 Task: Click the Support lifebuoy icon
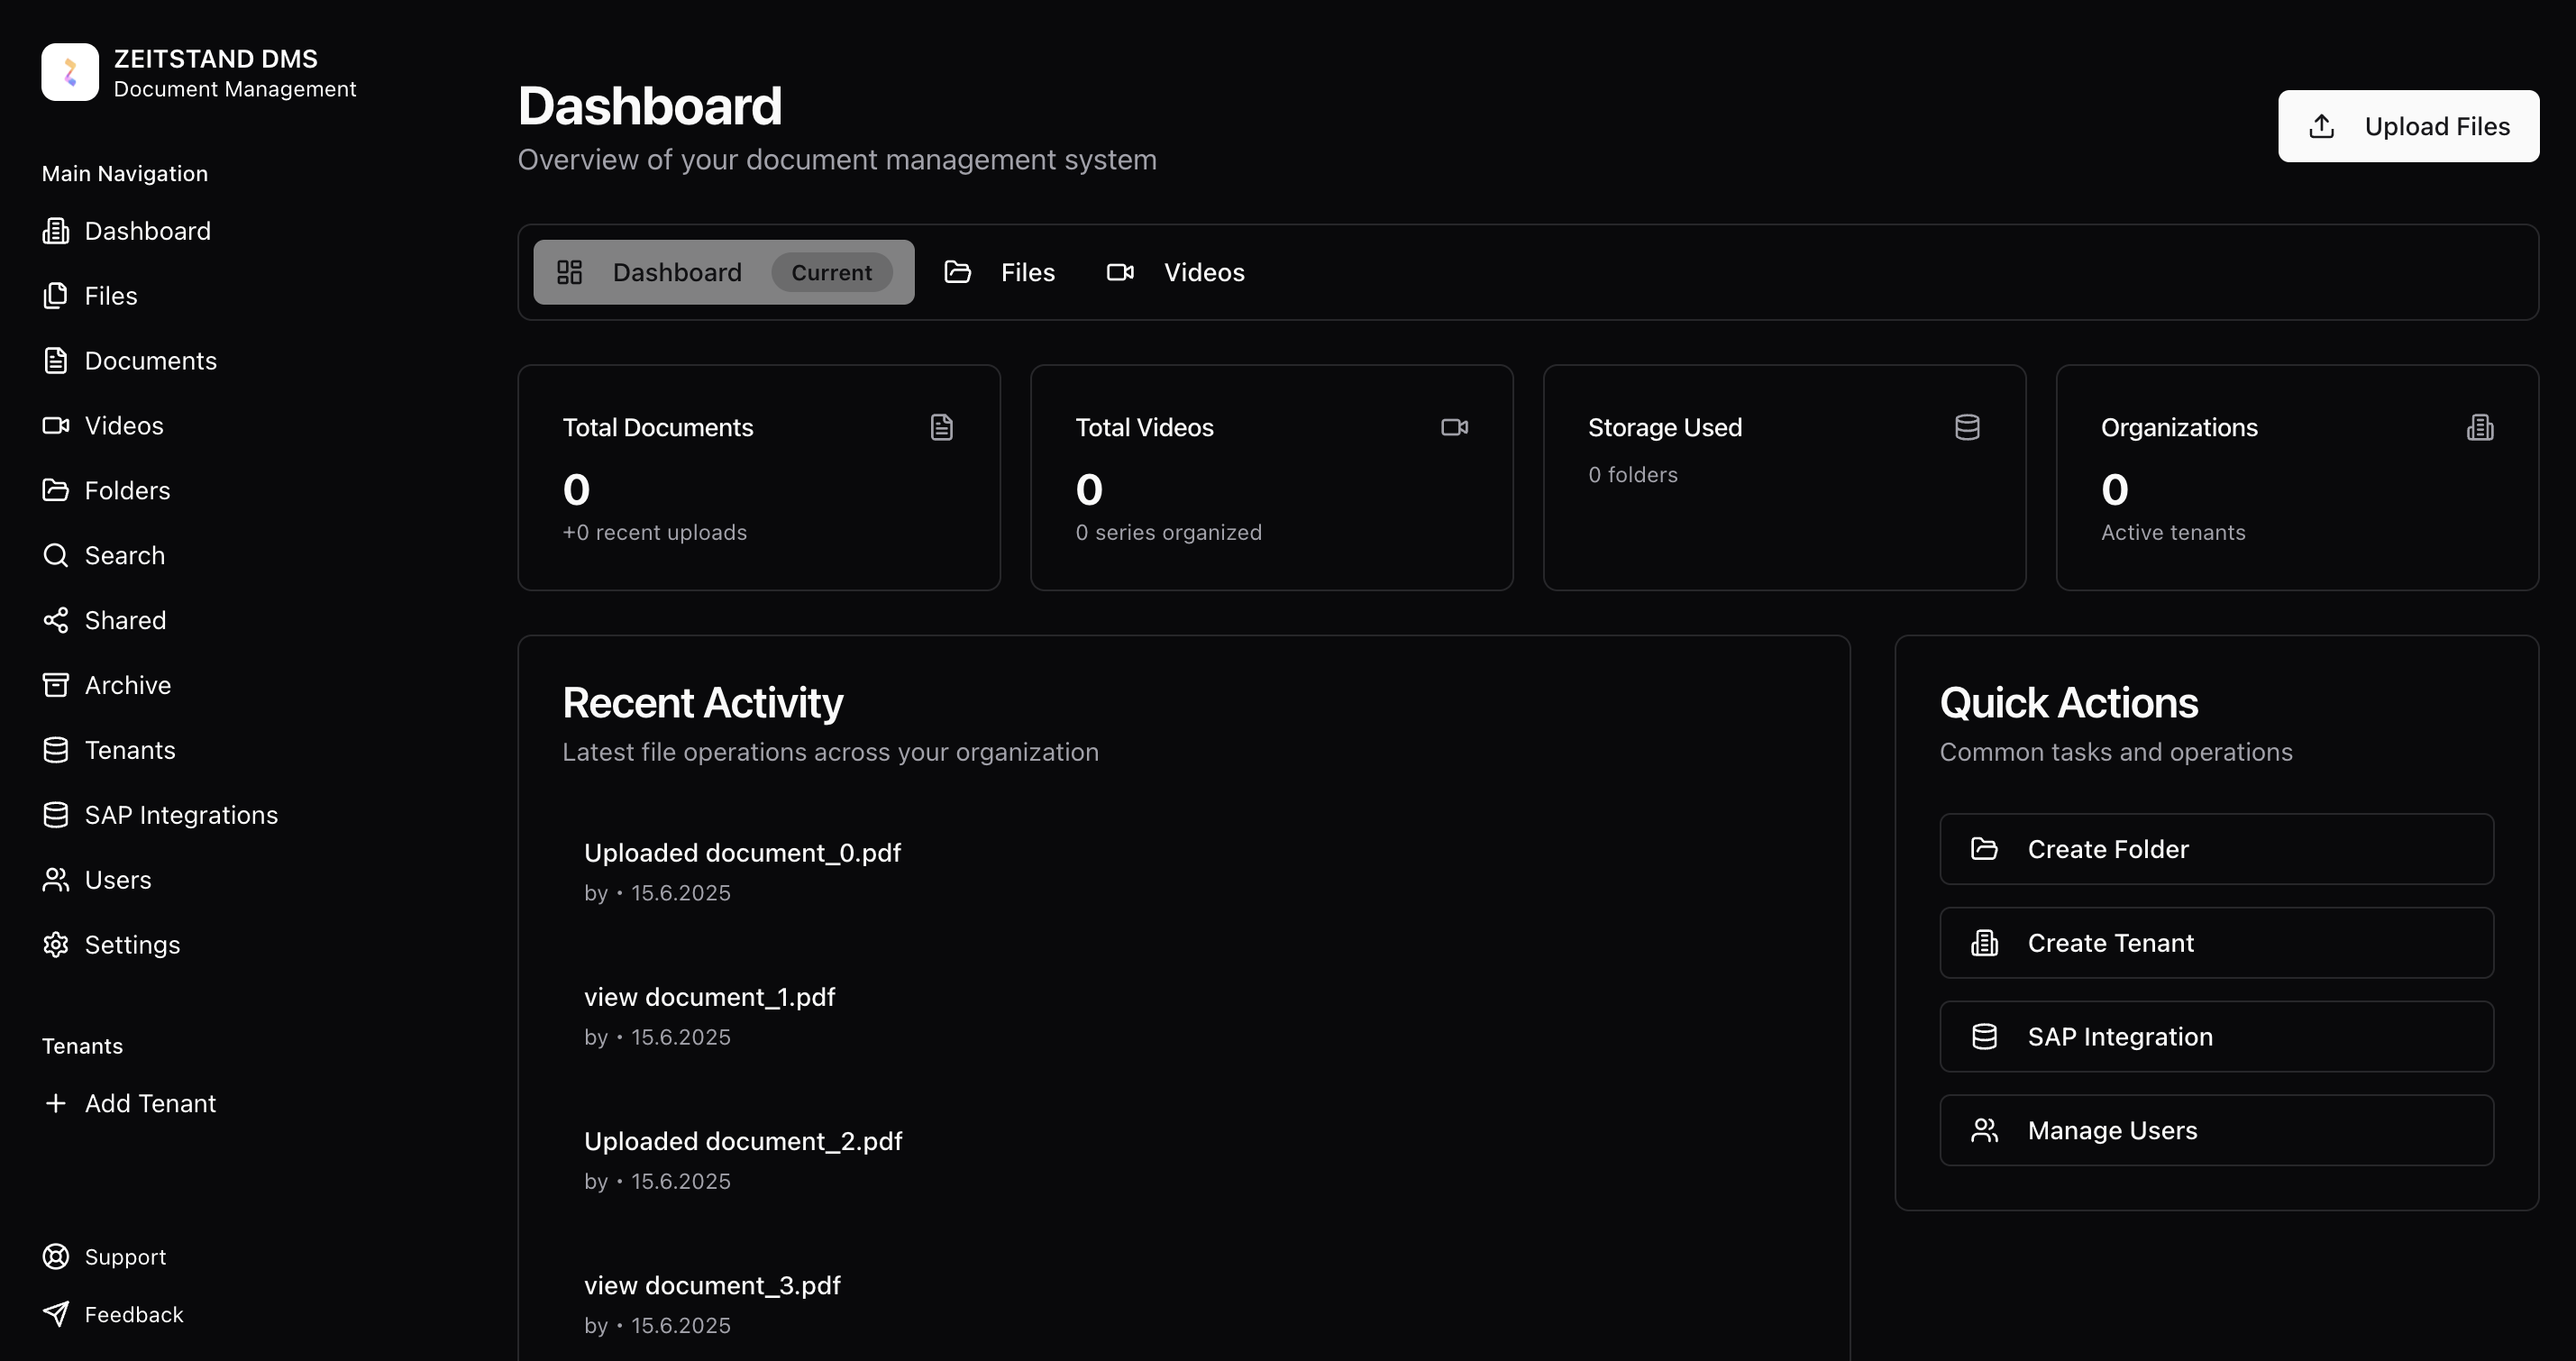56,1257
